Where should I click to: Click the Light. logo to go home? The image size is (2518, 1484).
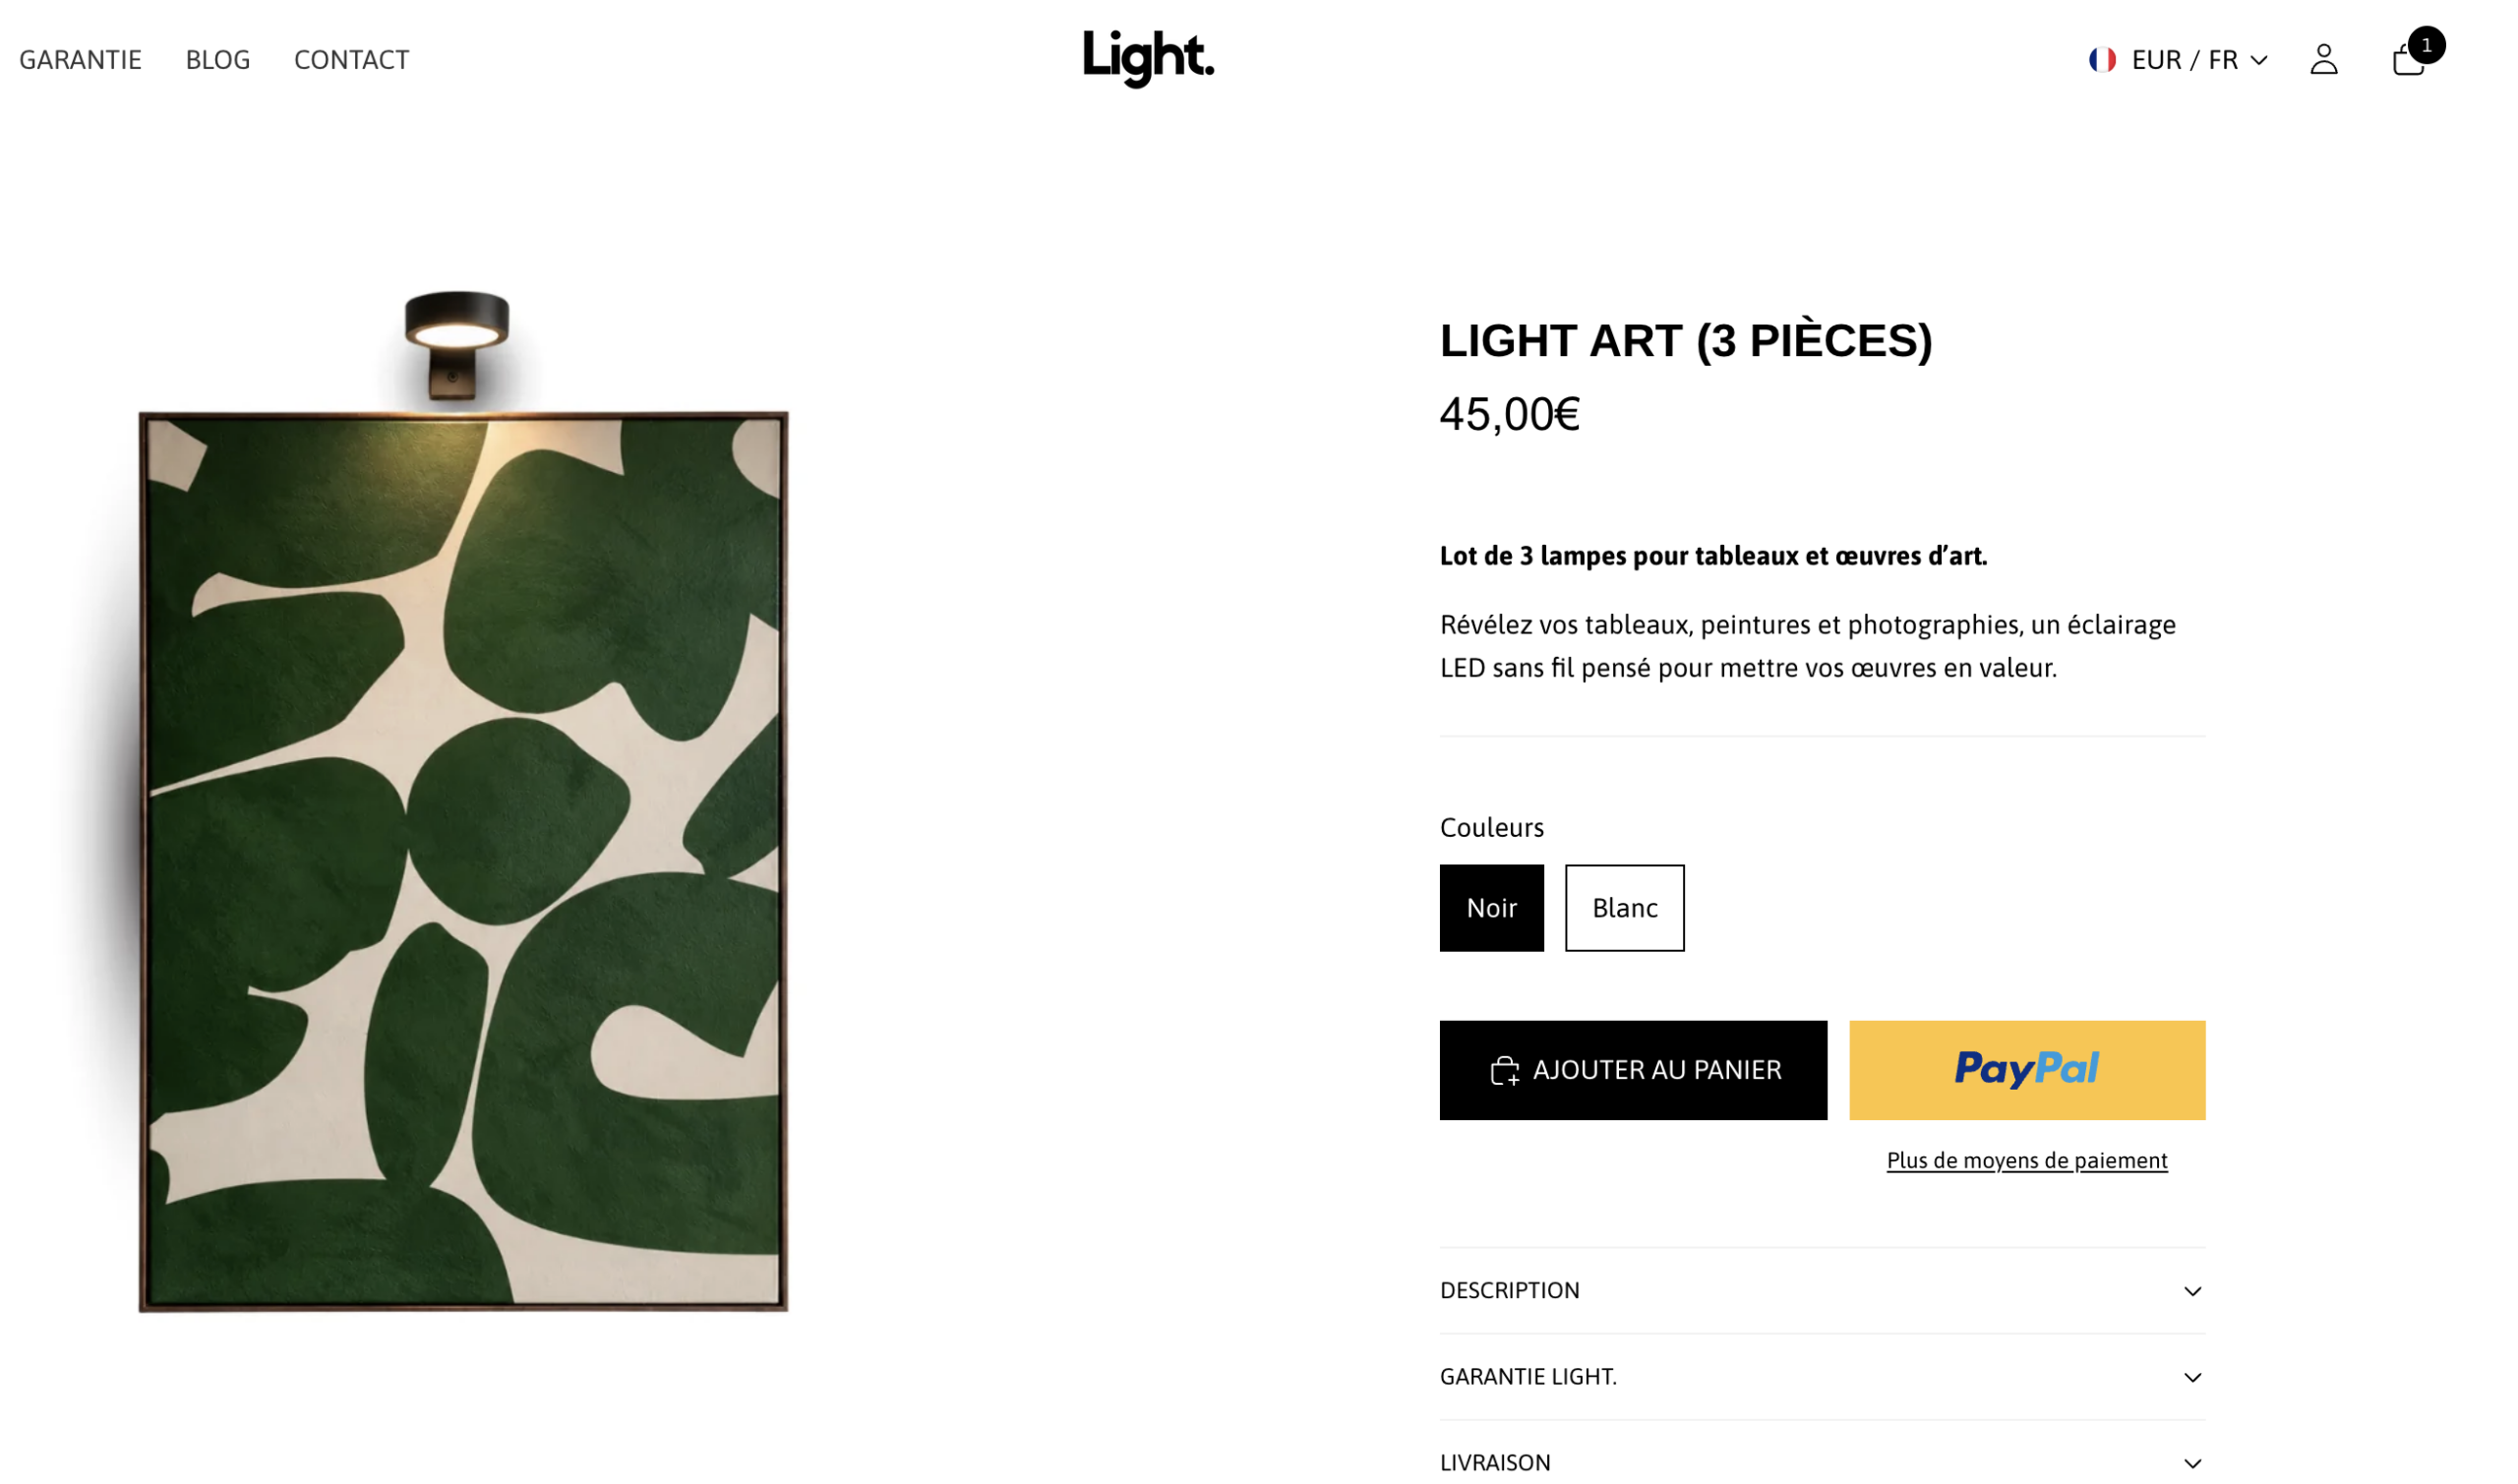tap(1148, 58)
